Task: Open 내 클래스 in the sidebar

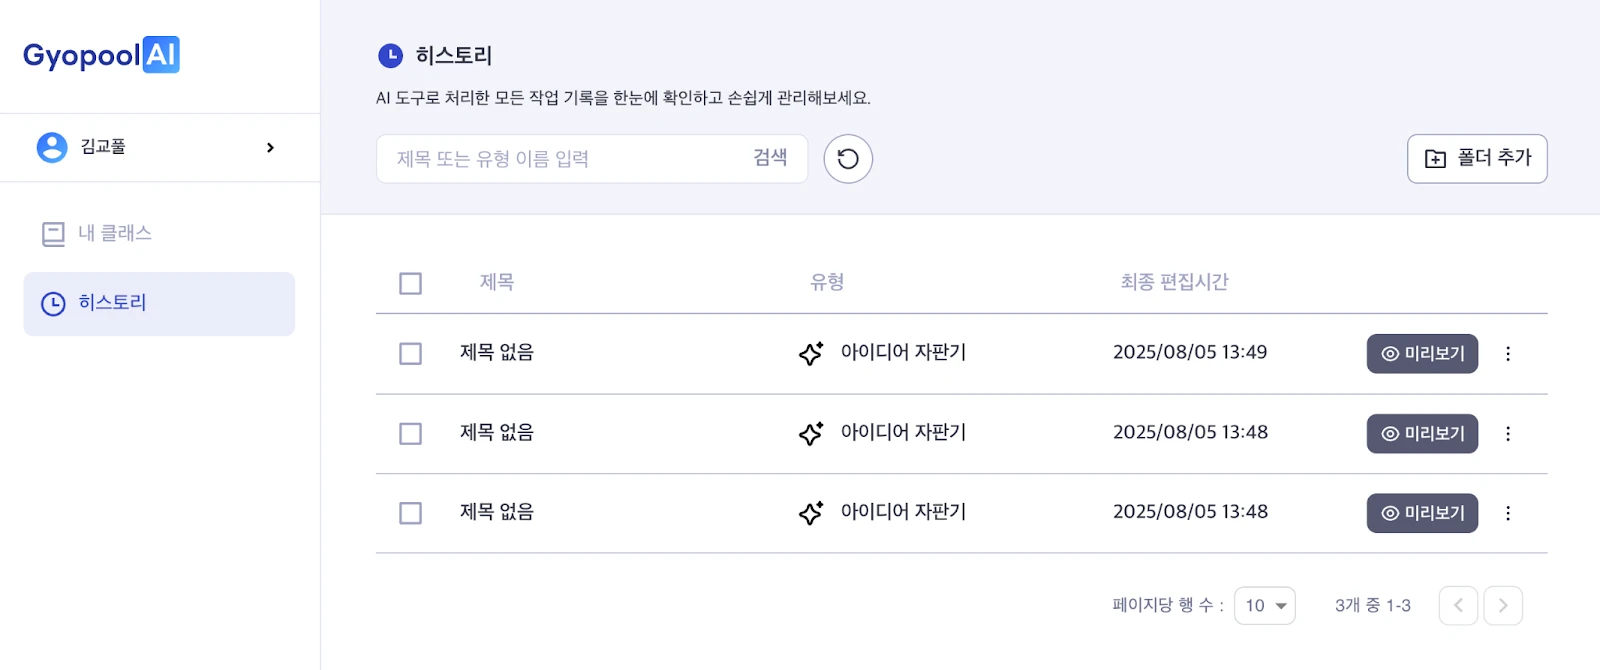Action: click(x=115, y=233)
